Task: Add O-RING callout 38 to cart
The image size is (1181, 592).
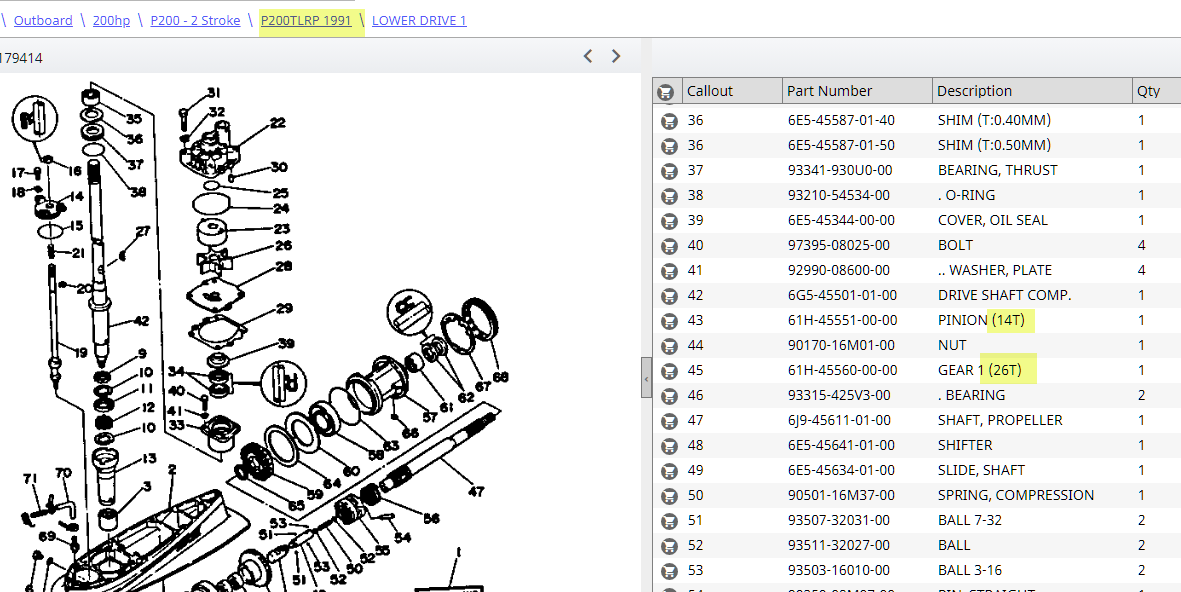Action: (x=669, y=196)
